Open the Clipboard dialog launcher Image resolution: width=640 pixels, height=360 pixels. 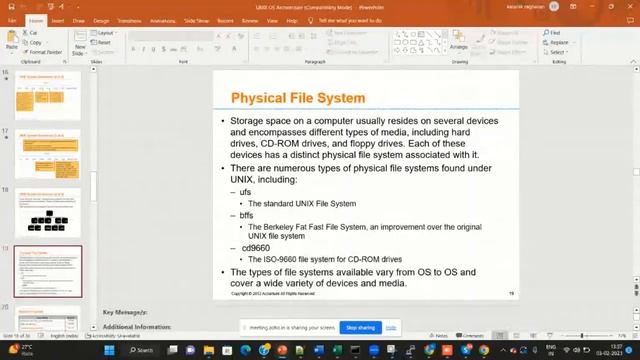64,62
